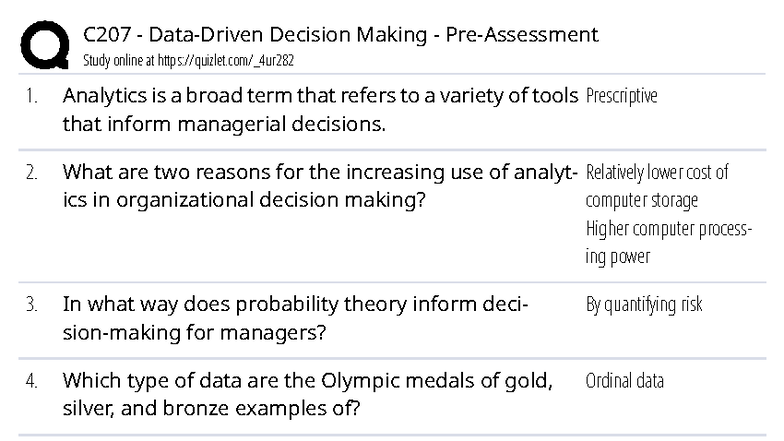The height and width of the screenshot is (441, 784).
Task: Click the 'Relatively lower cost' answer line
Action: [657, 173]
